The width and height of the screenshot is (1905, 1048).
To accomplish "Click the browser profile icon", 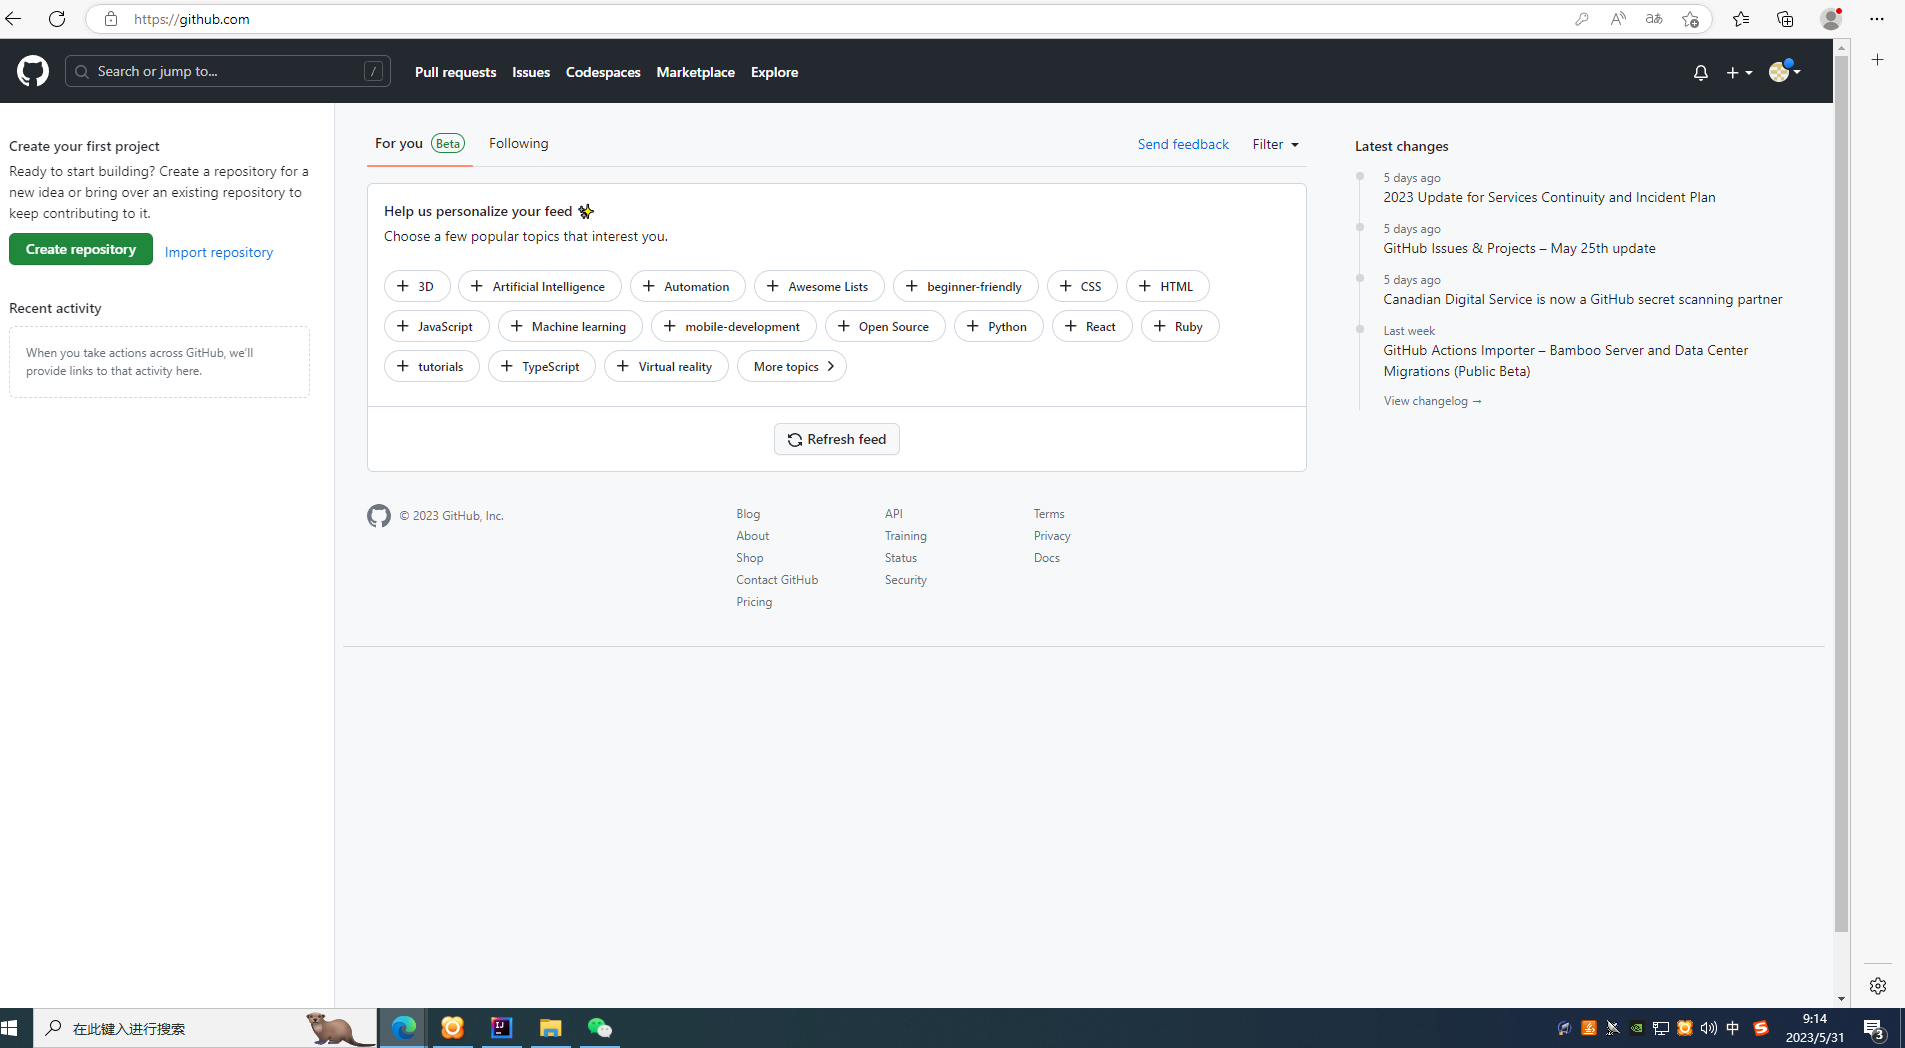I will tap(1831, 19).
